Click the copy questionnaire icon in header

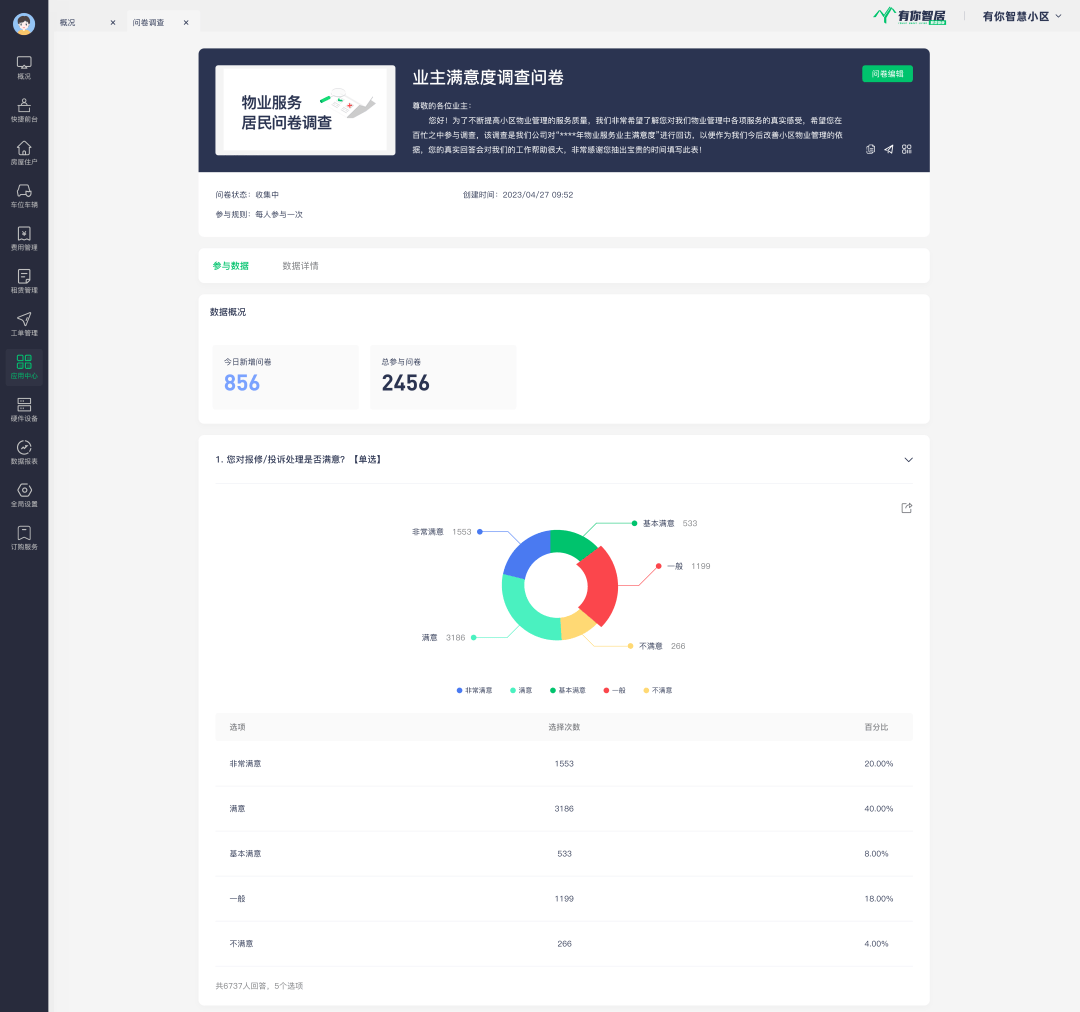point(871,149)
